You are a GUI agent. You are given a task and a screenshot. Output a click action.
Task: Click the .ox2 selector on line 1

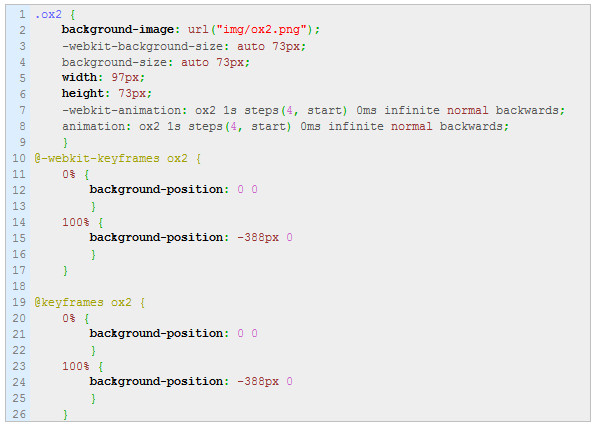(48, 14)
